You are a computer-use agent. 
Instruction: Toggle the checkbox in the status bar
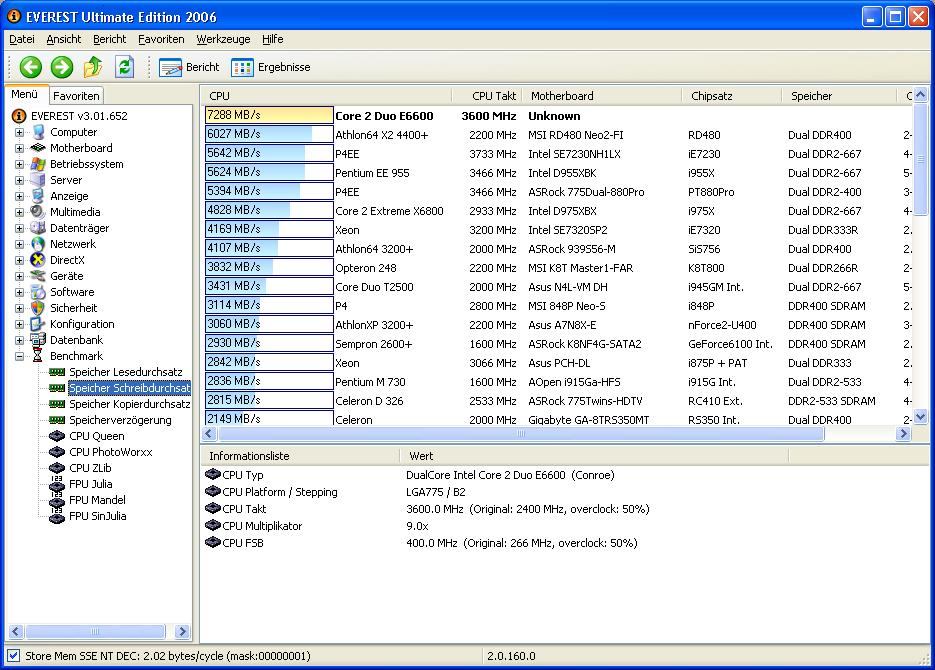pos(14,656)
